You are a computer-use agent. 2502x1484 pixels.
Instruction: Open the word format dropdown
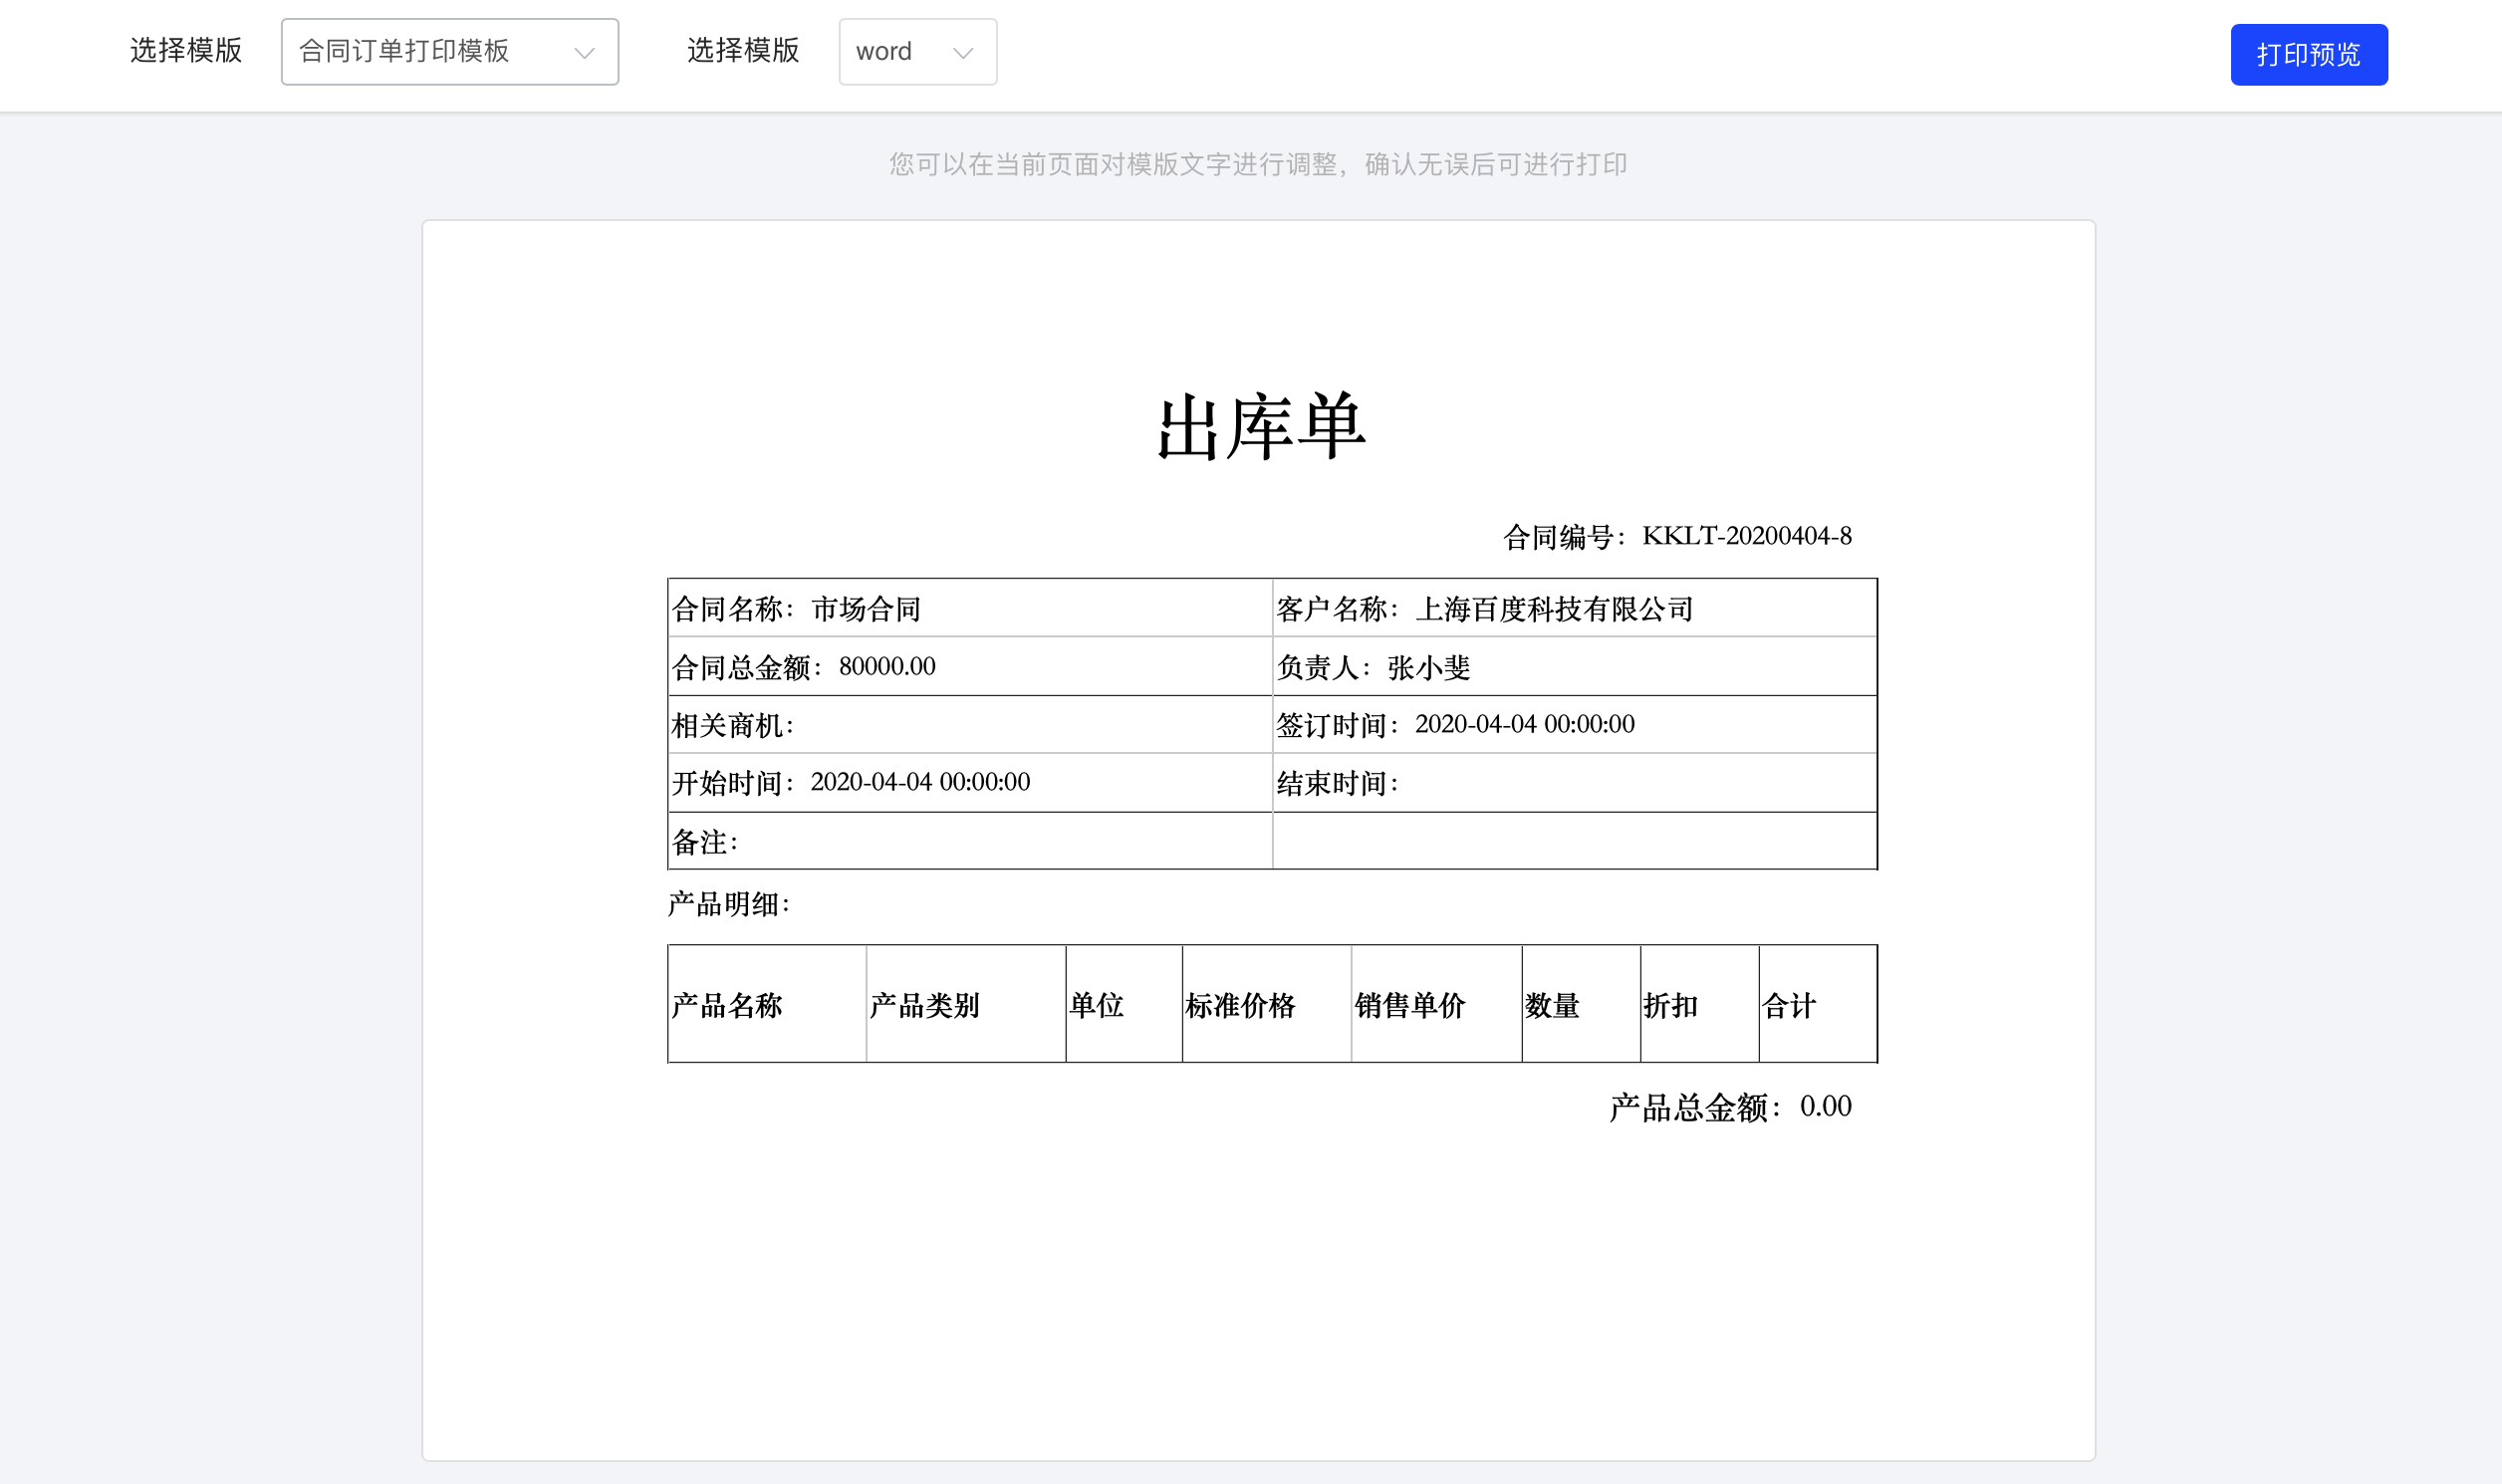[x=900, y=52]
